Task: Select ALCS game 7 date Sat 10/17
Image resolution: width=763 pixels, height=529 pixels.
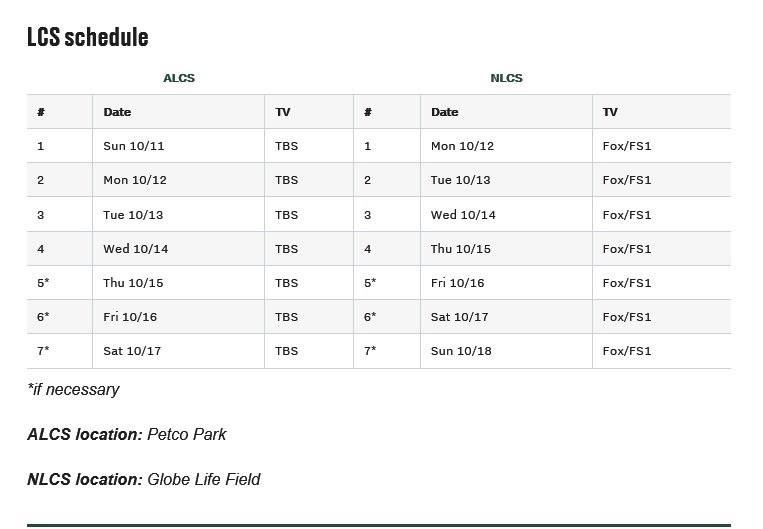Action: [x=132, y=351]
